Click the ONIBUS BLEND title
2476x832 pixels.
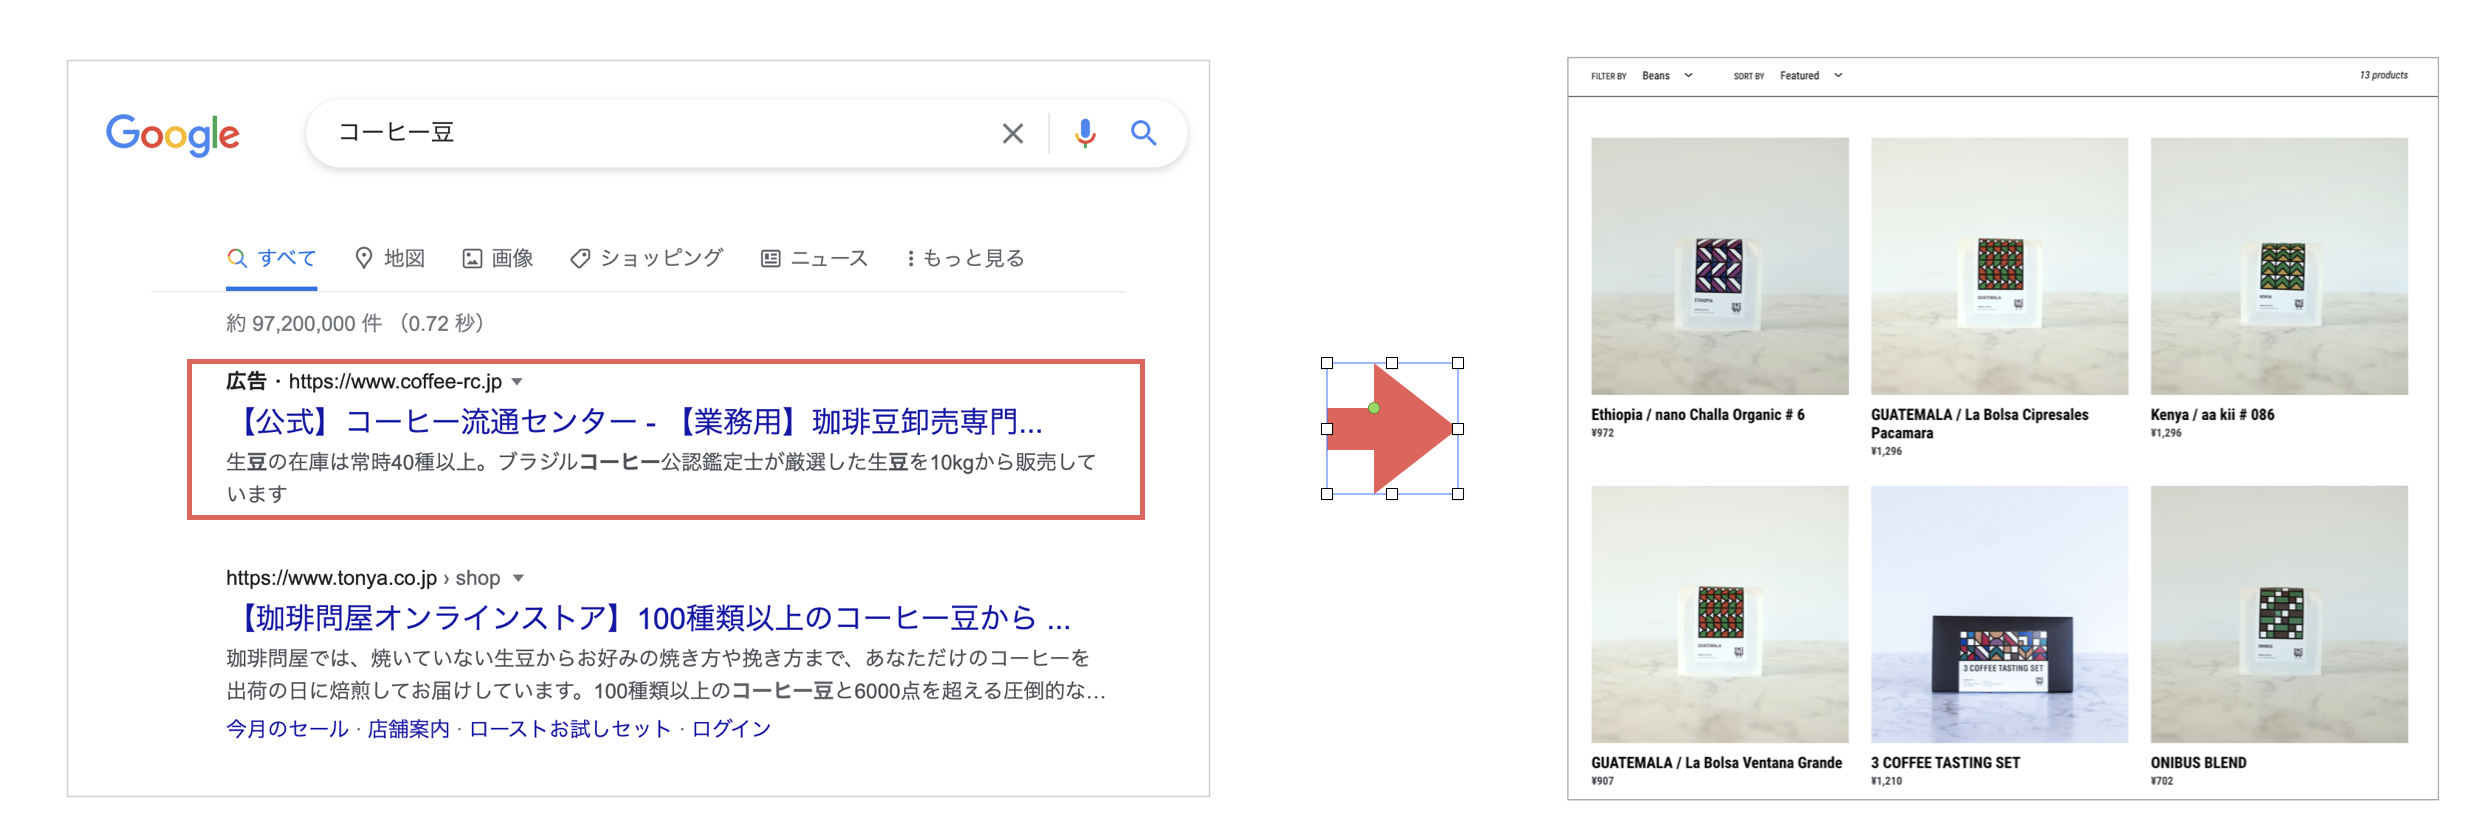[2199, 763]
